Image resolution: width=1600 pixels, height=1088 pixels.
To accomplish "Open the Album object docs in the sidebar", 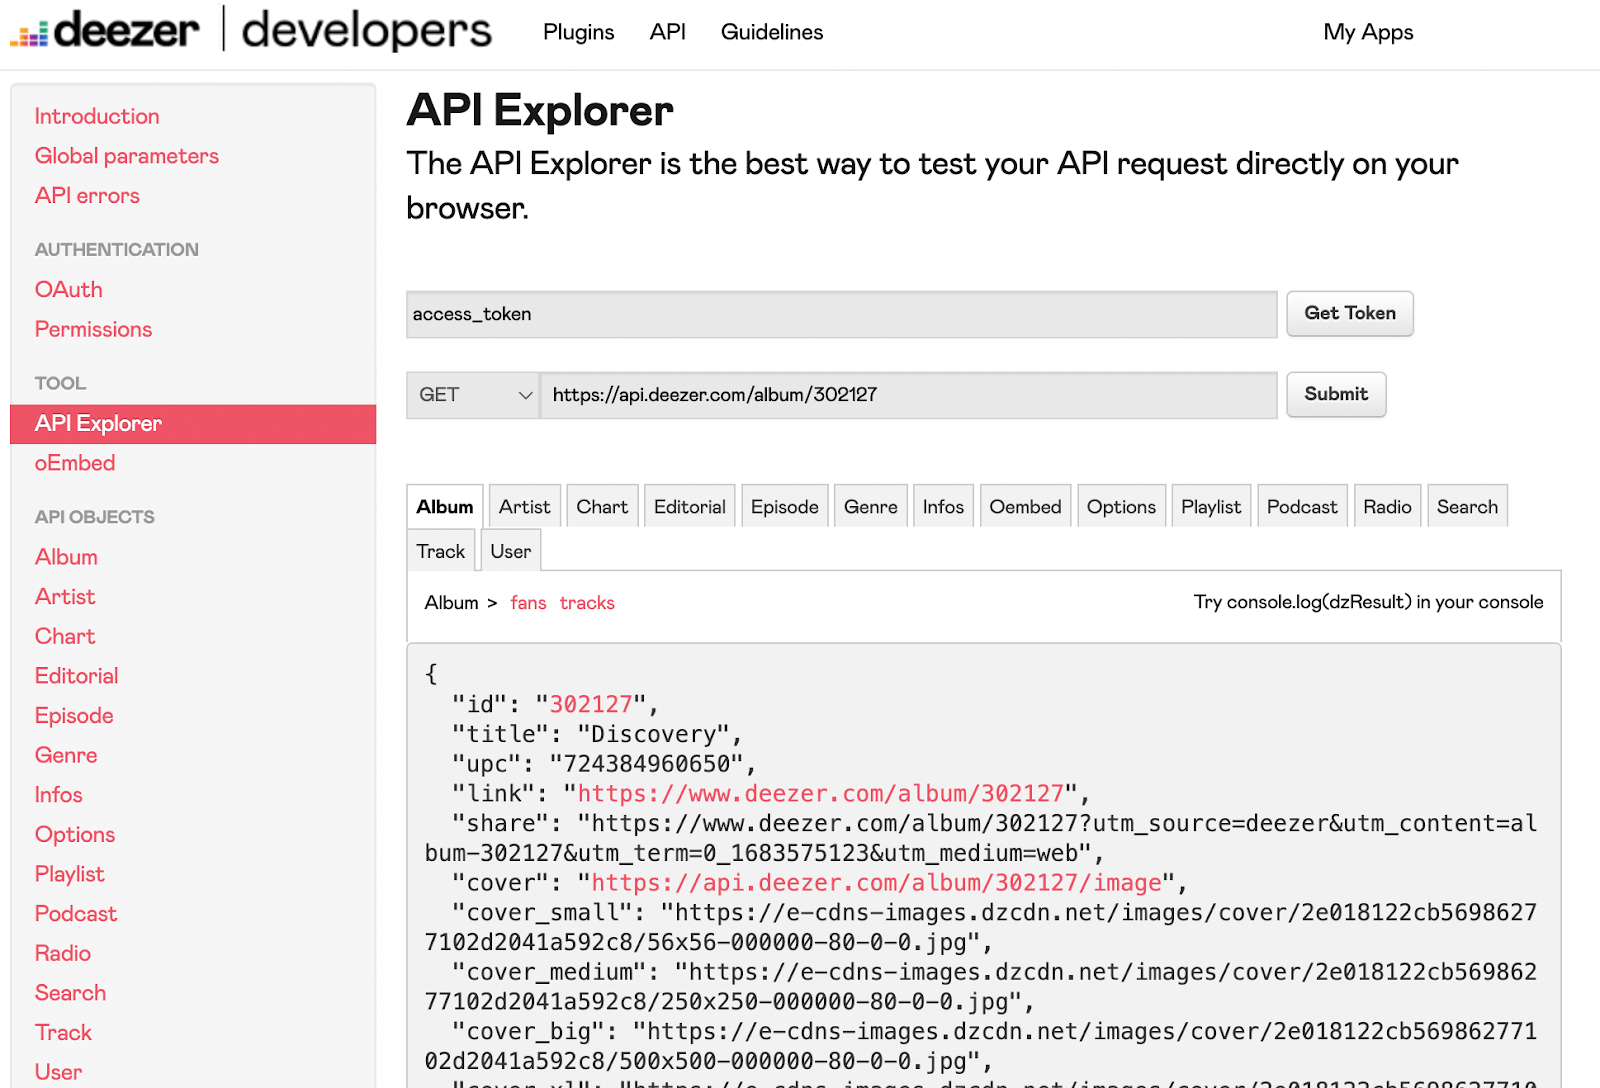I will click(x=66, y=557).
